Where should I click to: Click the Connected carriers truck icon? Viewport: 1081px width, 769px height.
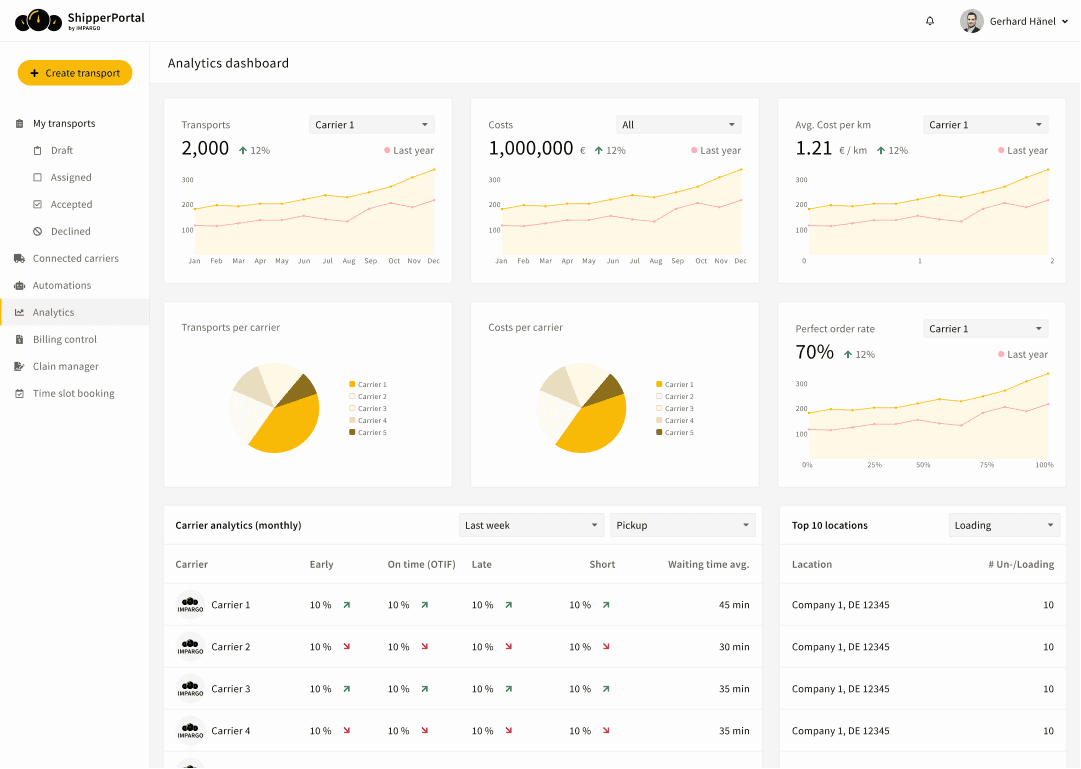click(19, 258)
